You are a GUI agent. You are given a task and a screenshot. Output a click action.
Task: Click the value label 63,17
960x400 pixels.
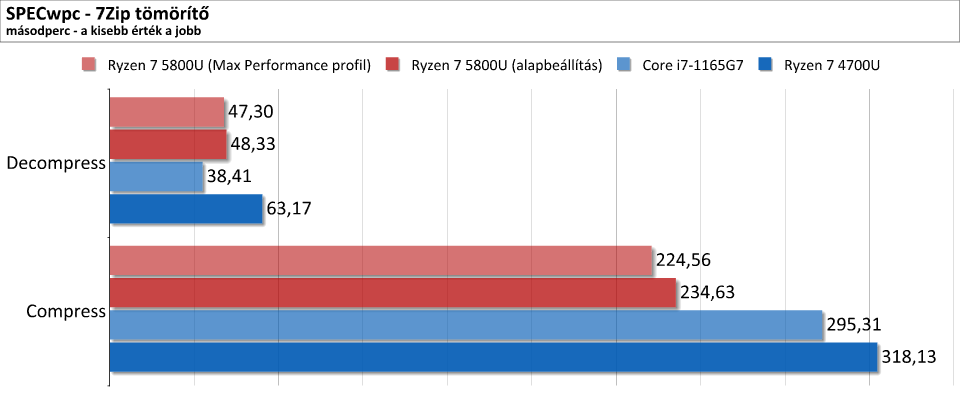tap(289, 209)
